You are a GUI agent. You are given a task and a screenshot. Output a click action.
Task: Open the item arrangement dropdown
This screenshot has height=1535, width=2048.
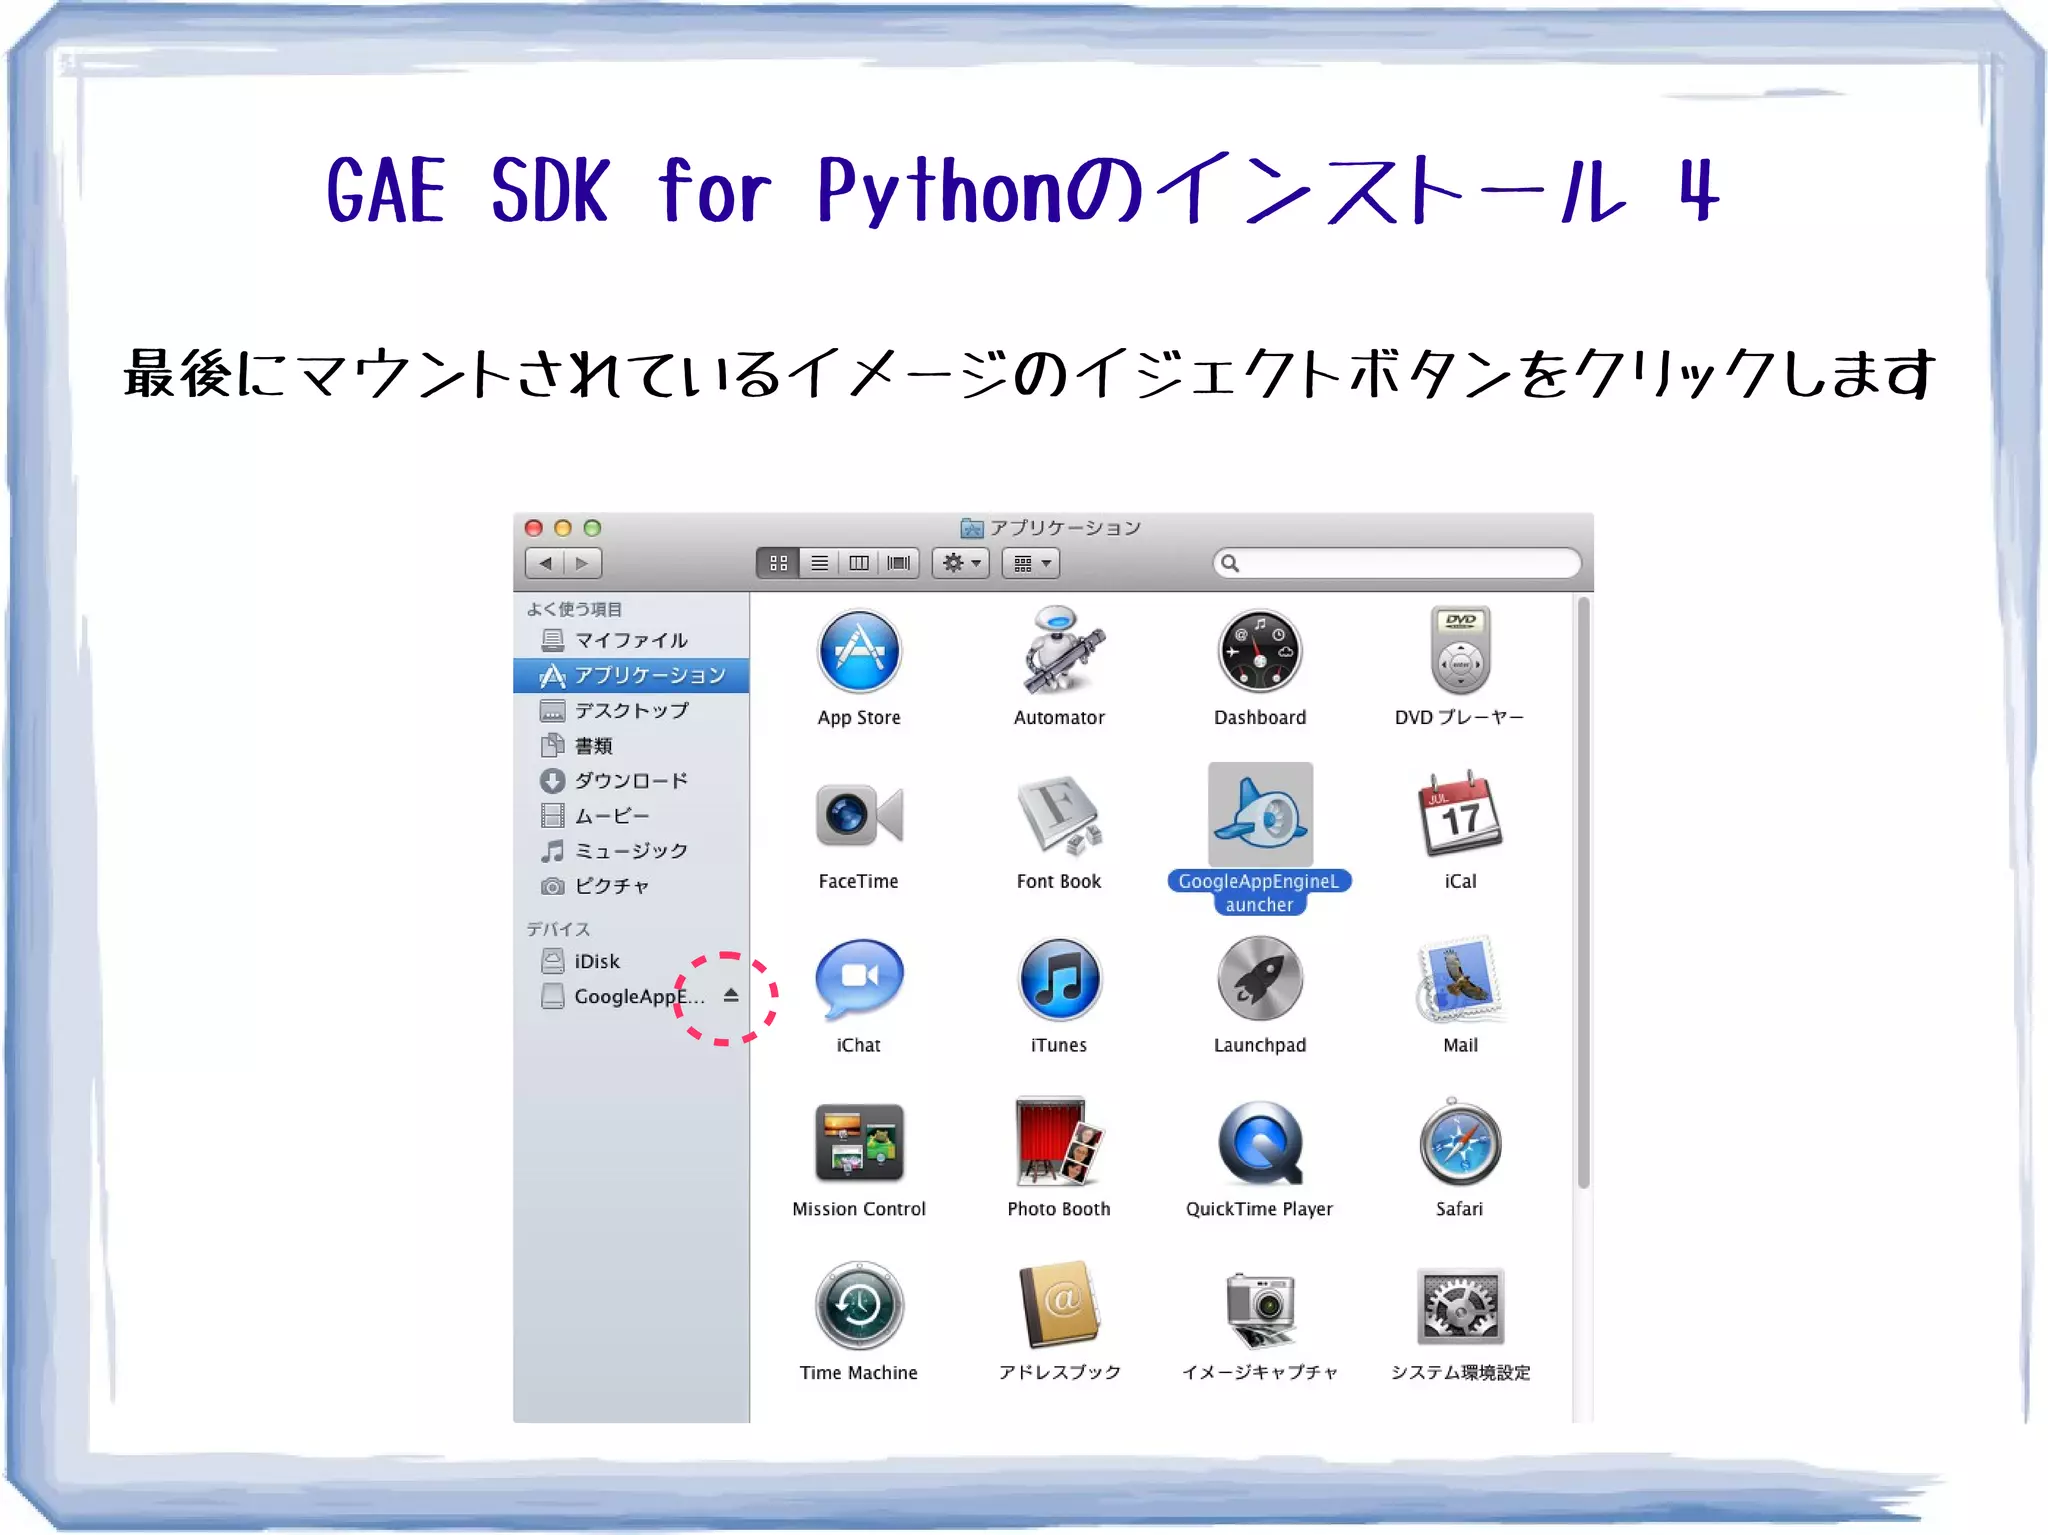point(1031,563)
